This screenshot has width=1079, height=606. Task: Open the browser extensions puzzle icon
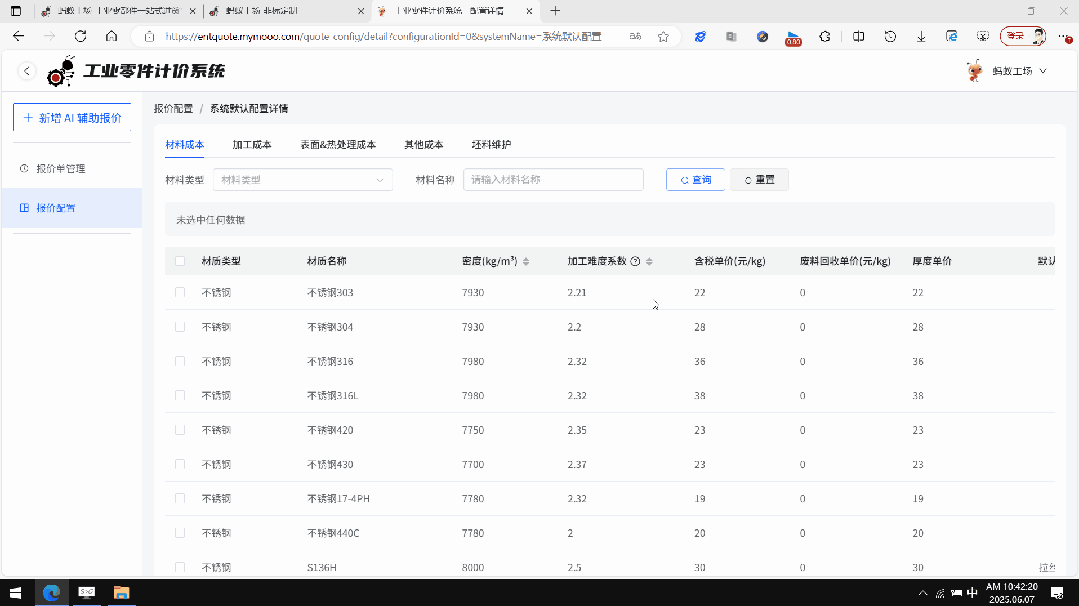pyautogui.click(x=825, y=36)
